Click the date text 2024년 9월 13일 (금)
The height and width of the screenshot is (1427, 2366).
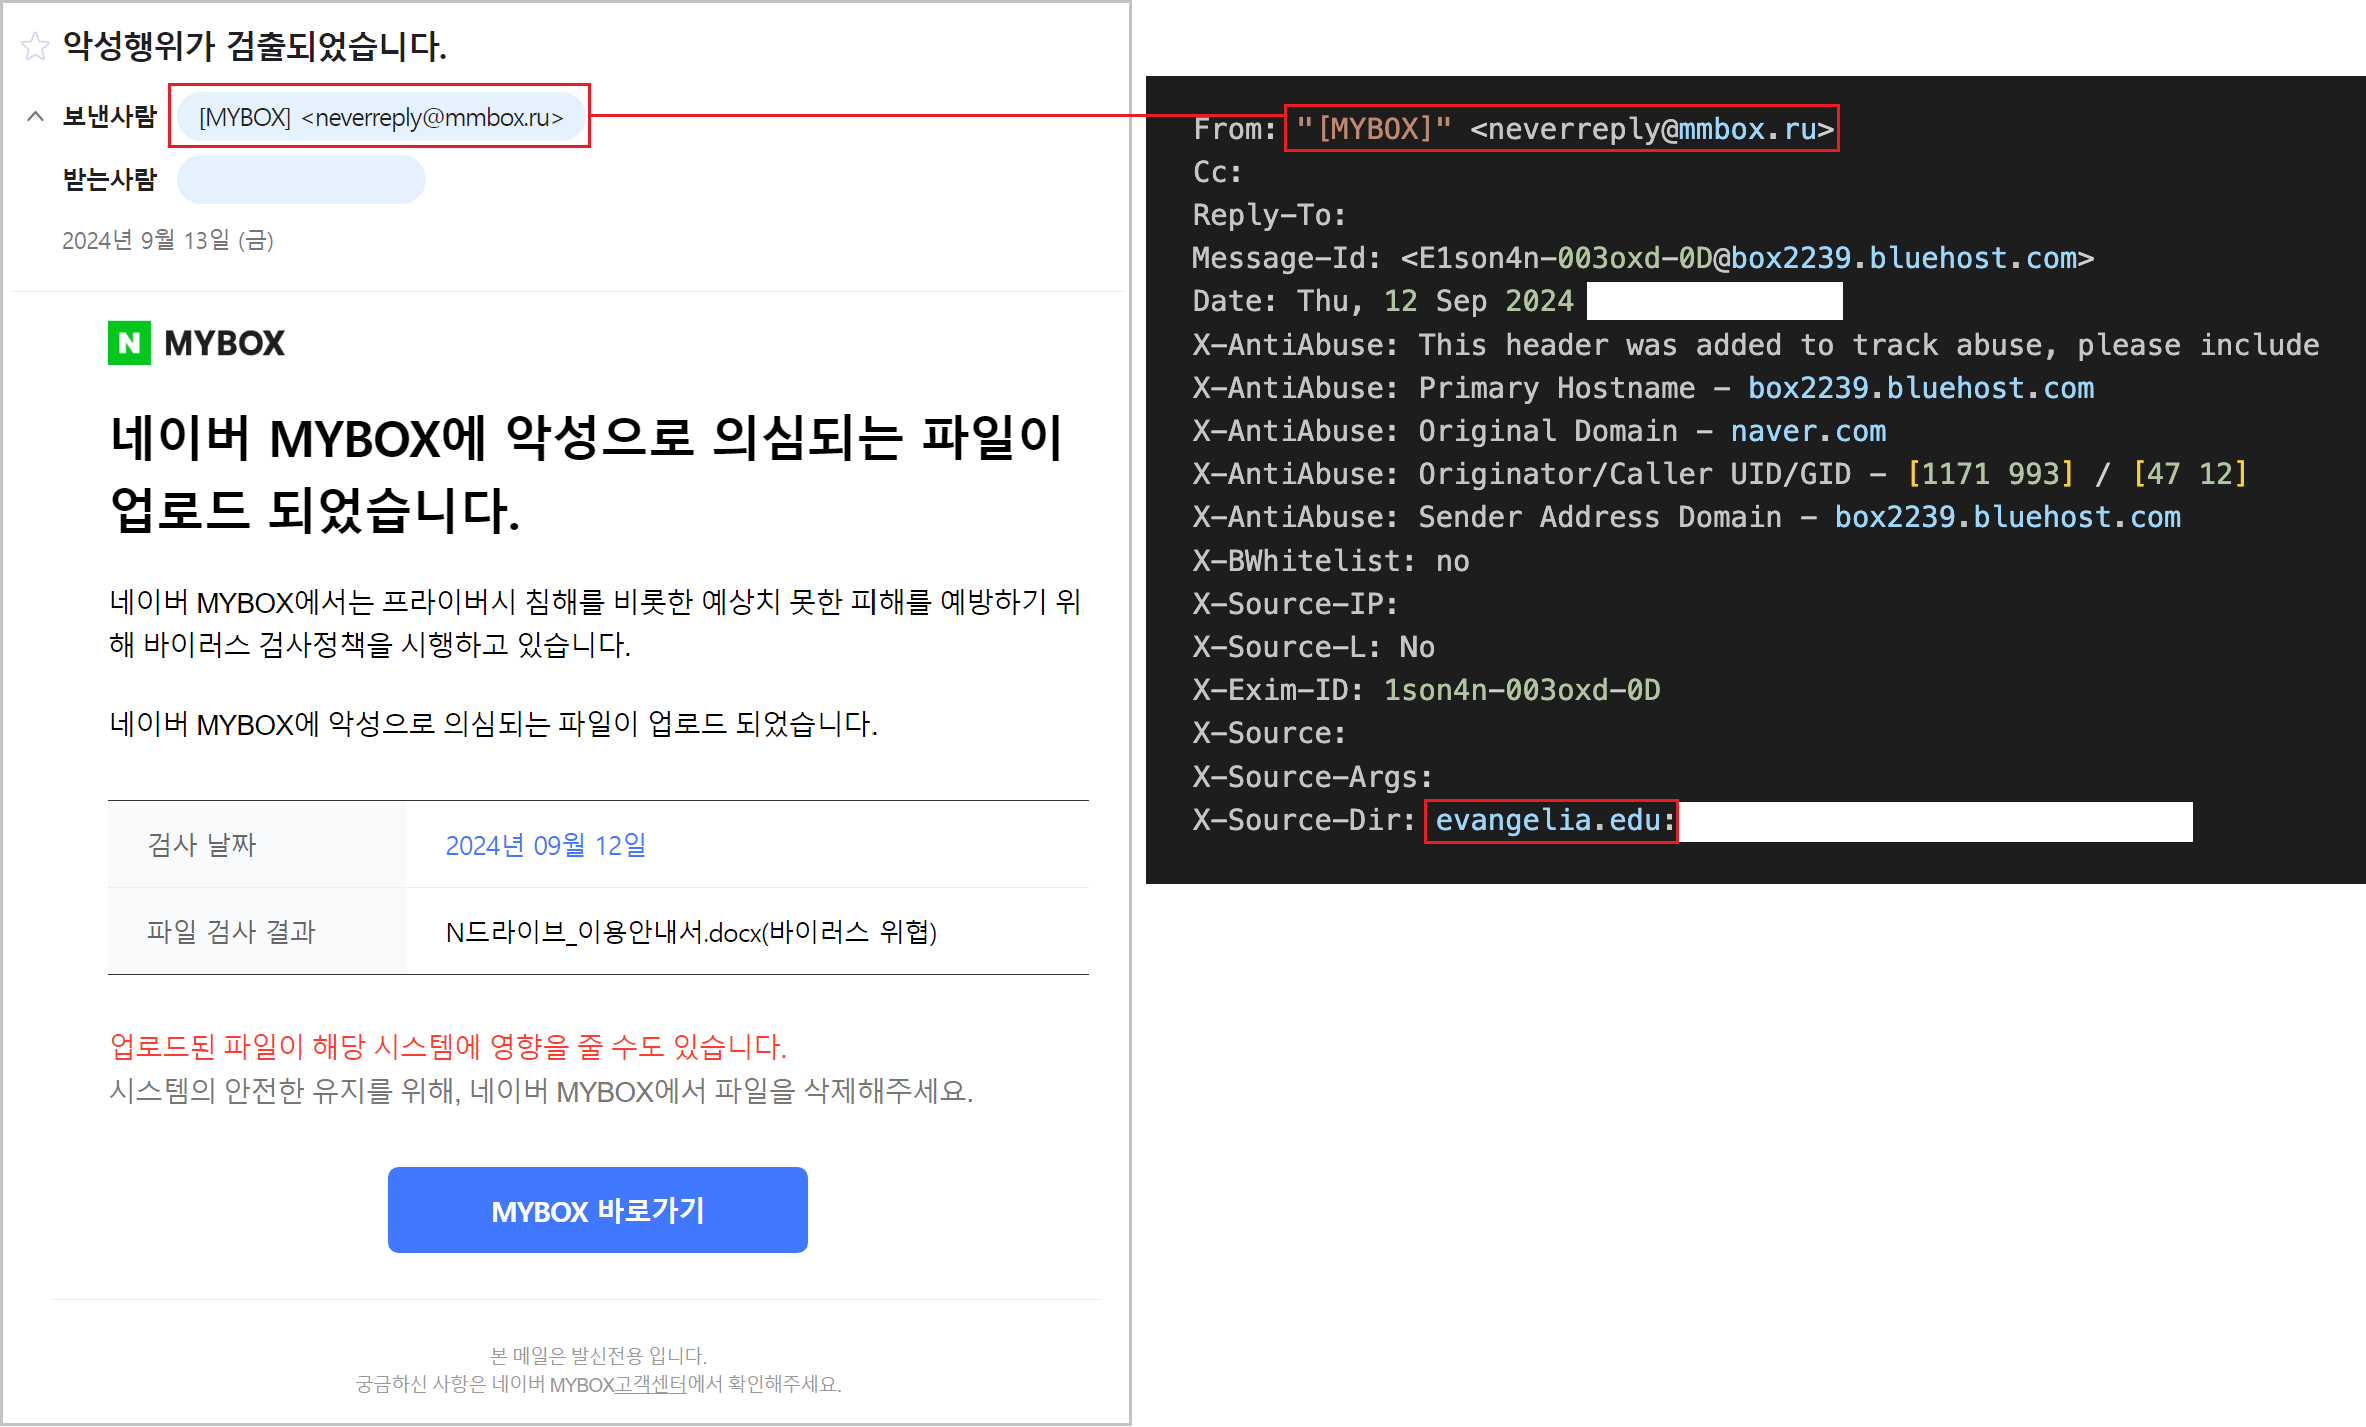click(x=168, y=241)
